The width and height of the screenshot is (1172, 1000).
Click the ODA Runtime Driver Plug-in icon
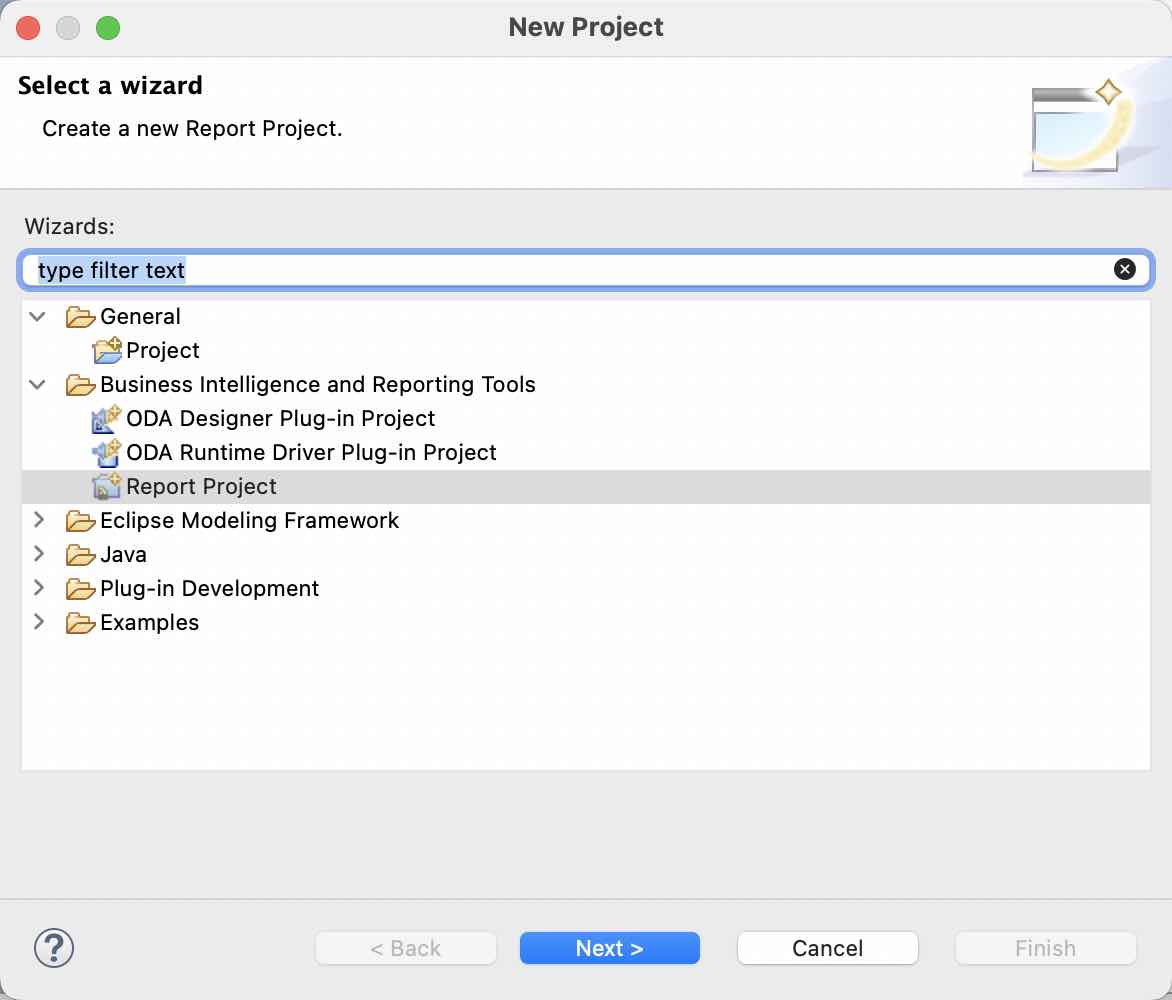click(106, 453)
